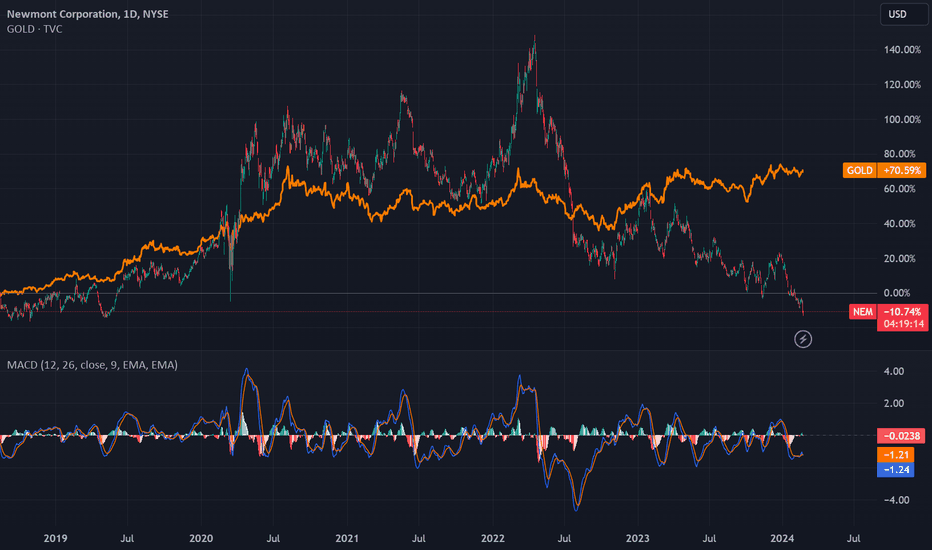Click the +70.59% GOLD value tag

(902, 171)
